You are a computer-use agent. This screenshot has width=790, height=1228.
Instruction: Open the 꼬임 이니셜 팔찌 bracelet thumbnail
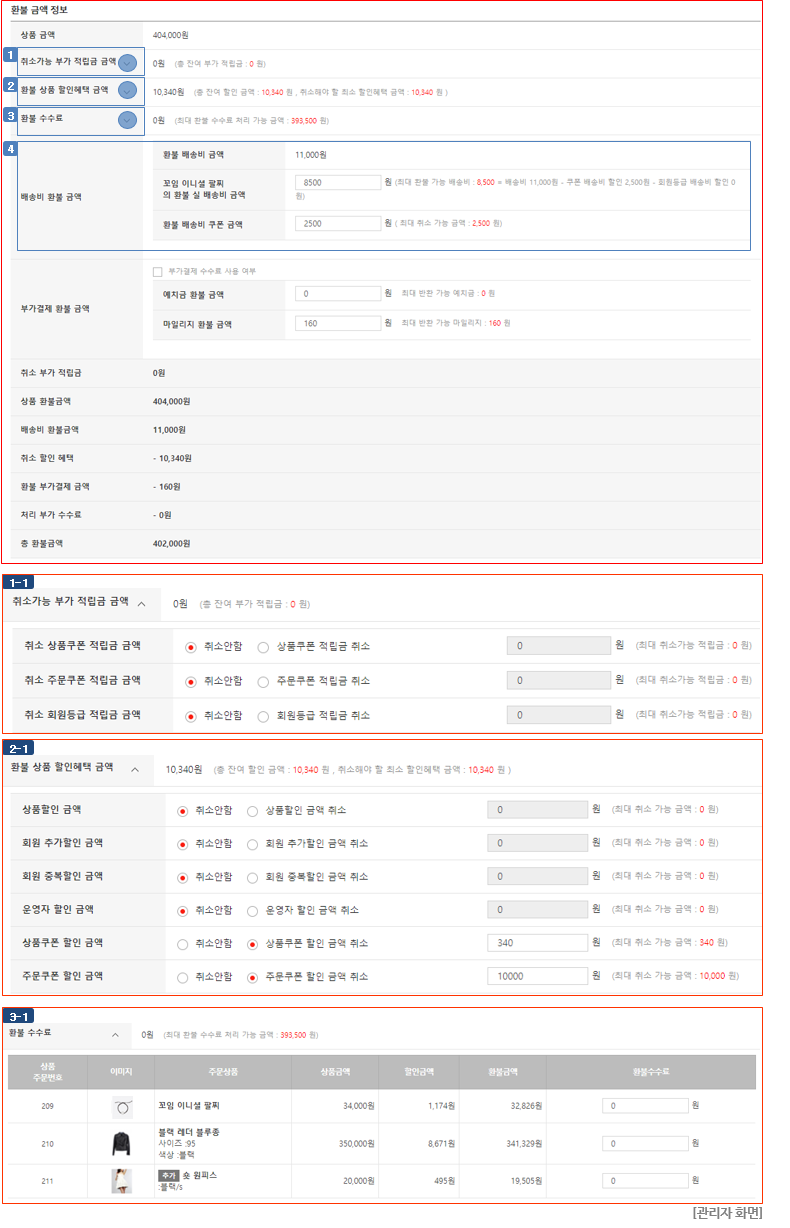coord(122,1106)
